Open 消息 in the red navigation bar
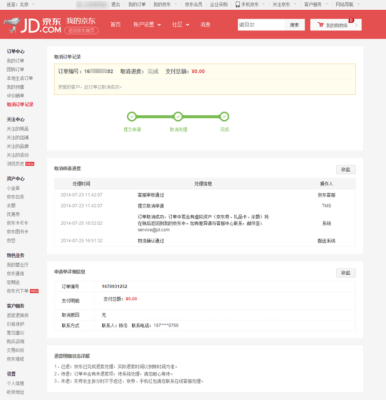The height and width of the screenshot is (400, 386). pos(205,25)
